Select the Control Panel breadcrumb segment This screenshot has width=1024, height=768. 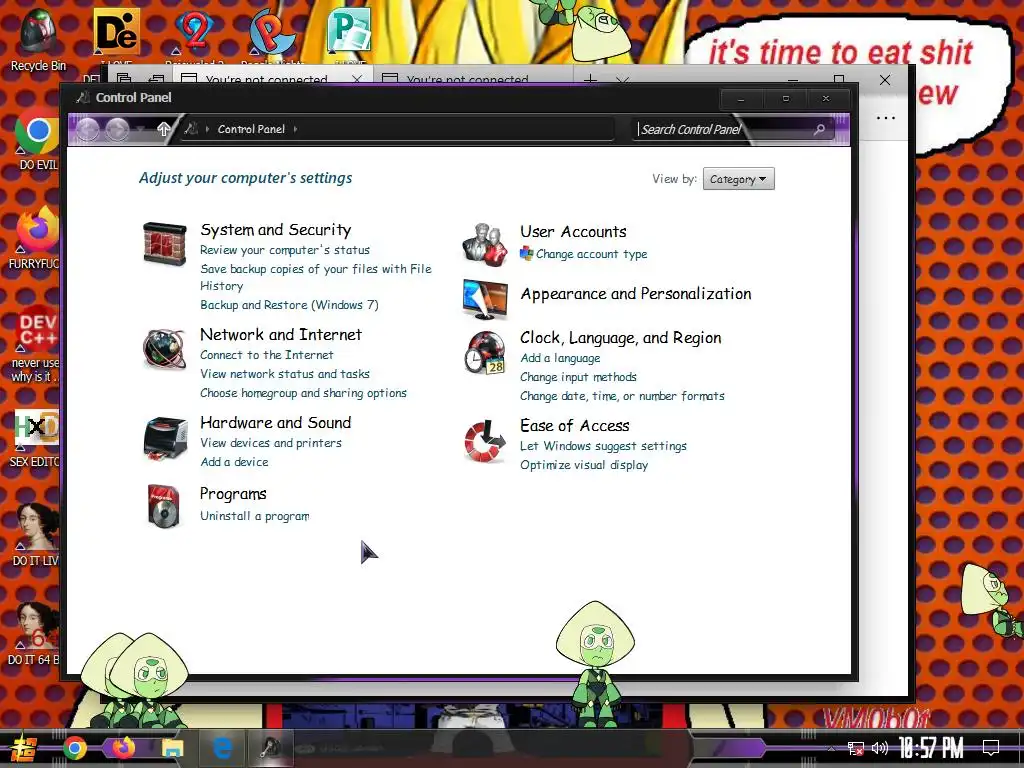click(x=251, y=129)
